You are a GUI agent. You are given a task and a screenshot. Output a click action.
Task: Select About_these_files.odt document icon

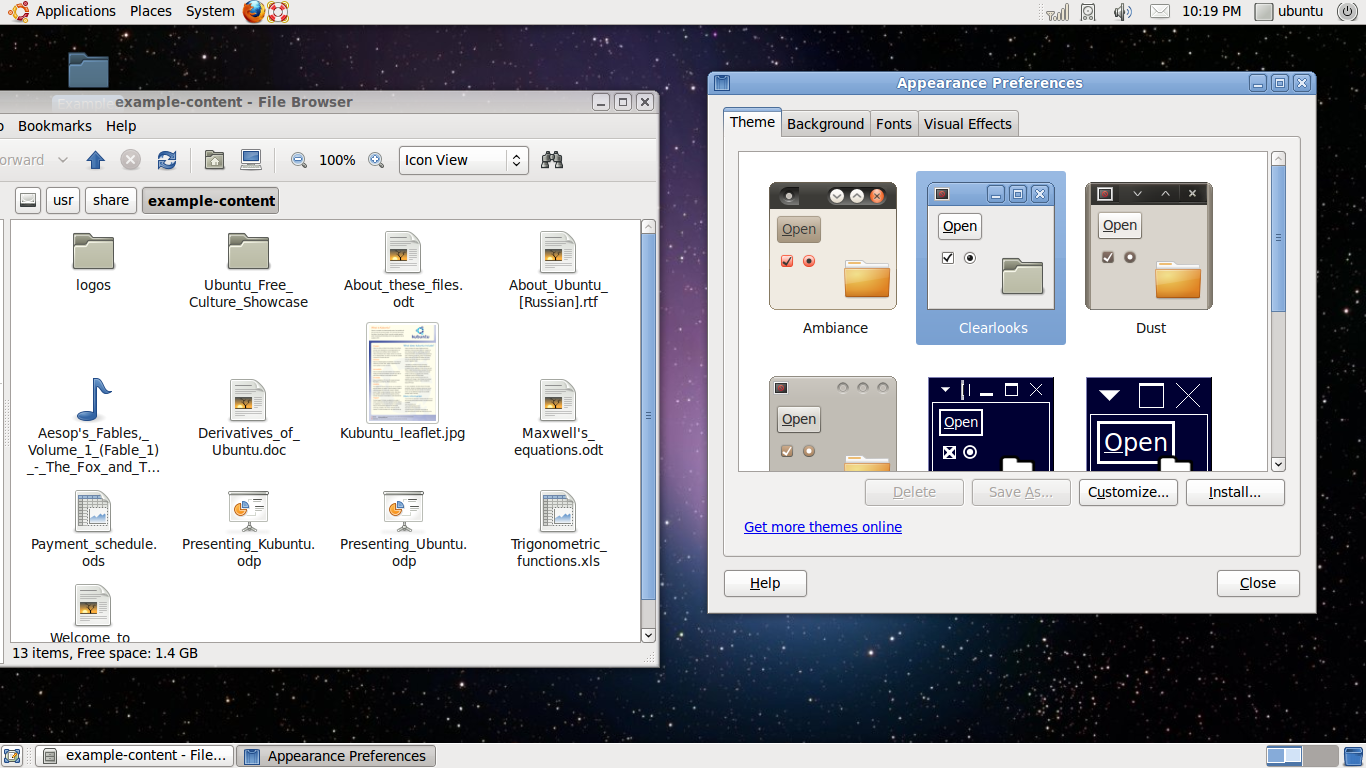[403, 252]
